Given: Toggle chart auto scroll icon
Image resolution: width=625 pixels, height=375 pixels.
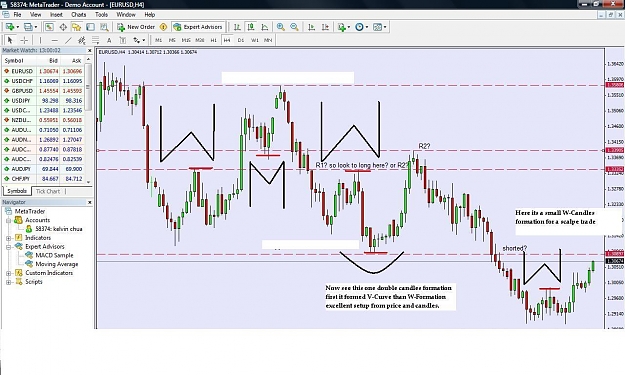Looking at the screenshot, I should (x=312, y=27).
